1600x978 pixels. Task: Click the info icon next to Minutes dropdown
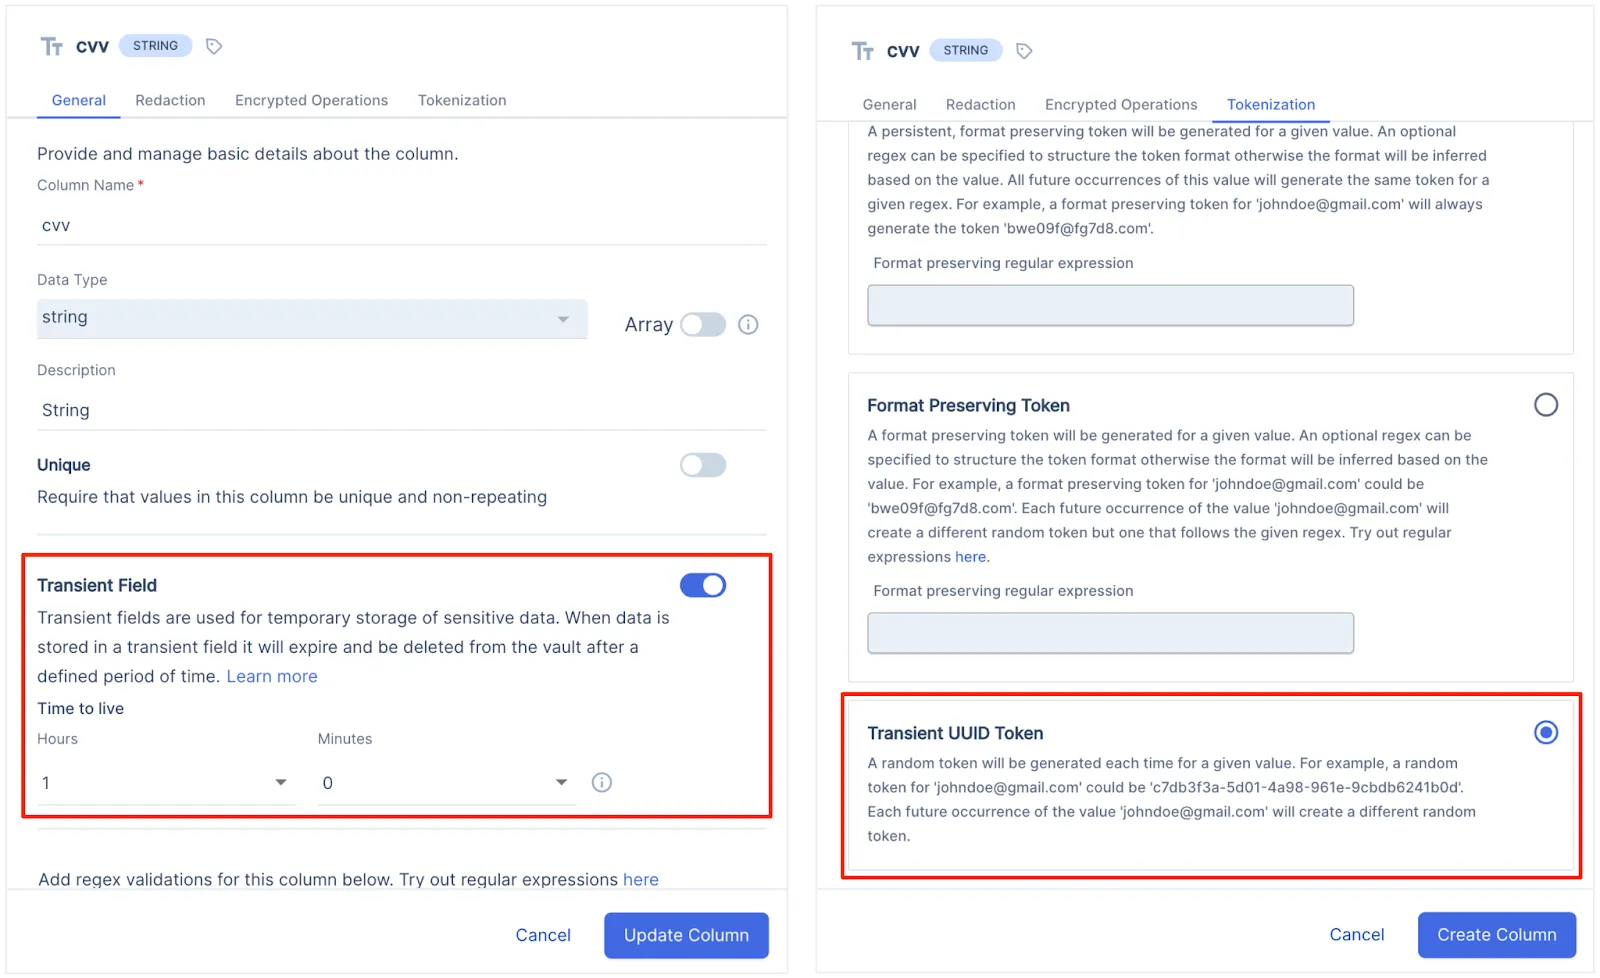click(x=601, y=783)
